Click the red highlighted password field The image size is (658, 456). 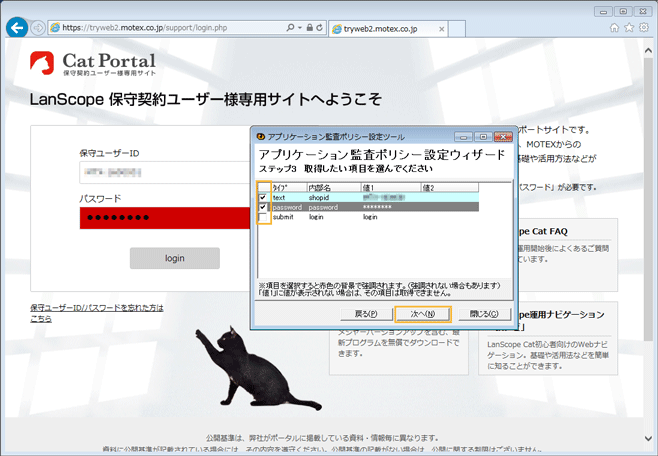[x=164, y=218]
